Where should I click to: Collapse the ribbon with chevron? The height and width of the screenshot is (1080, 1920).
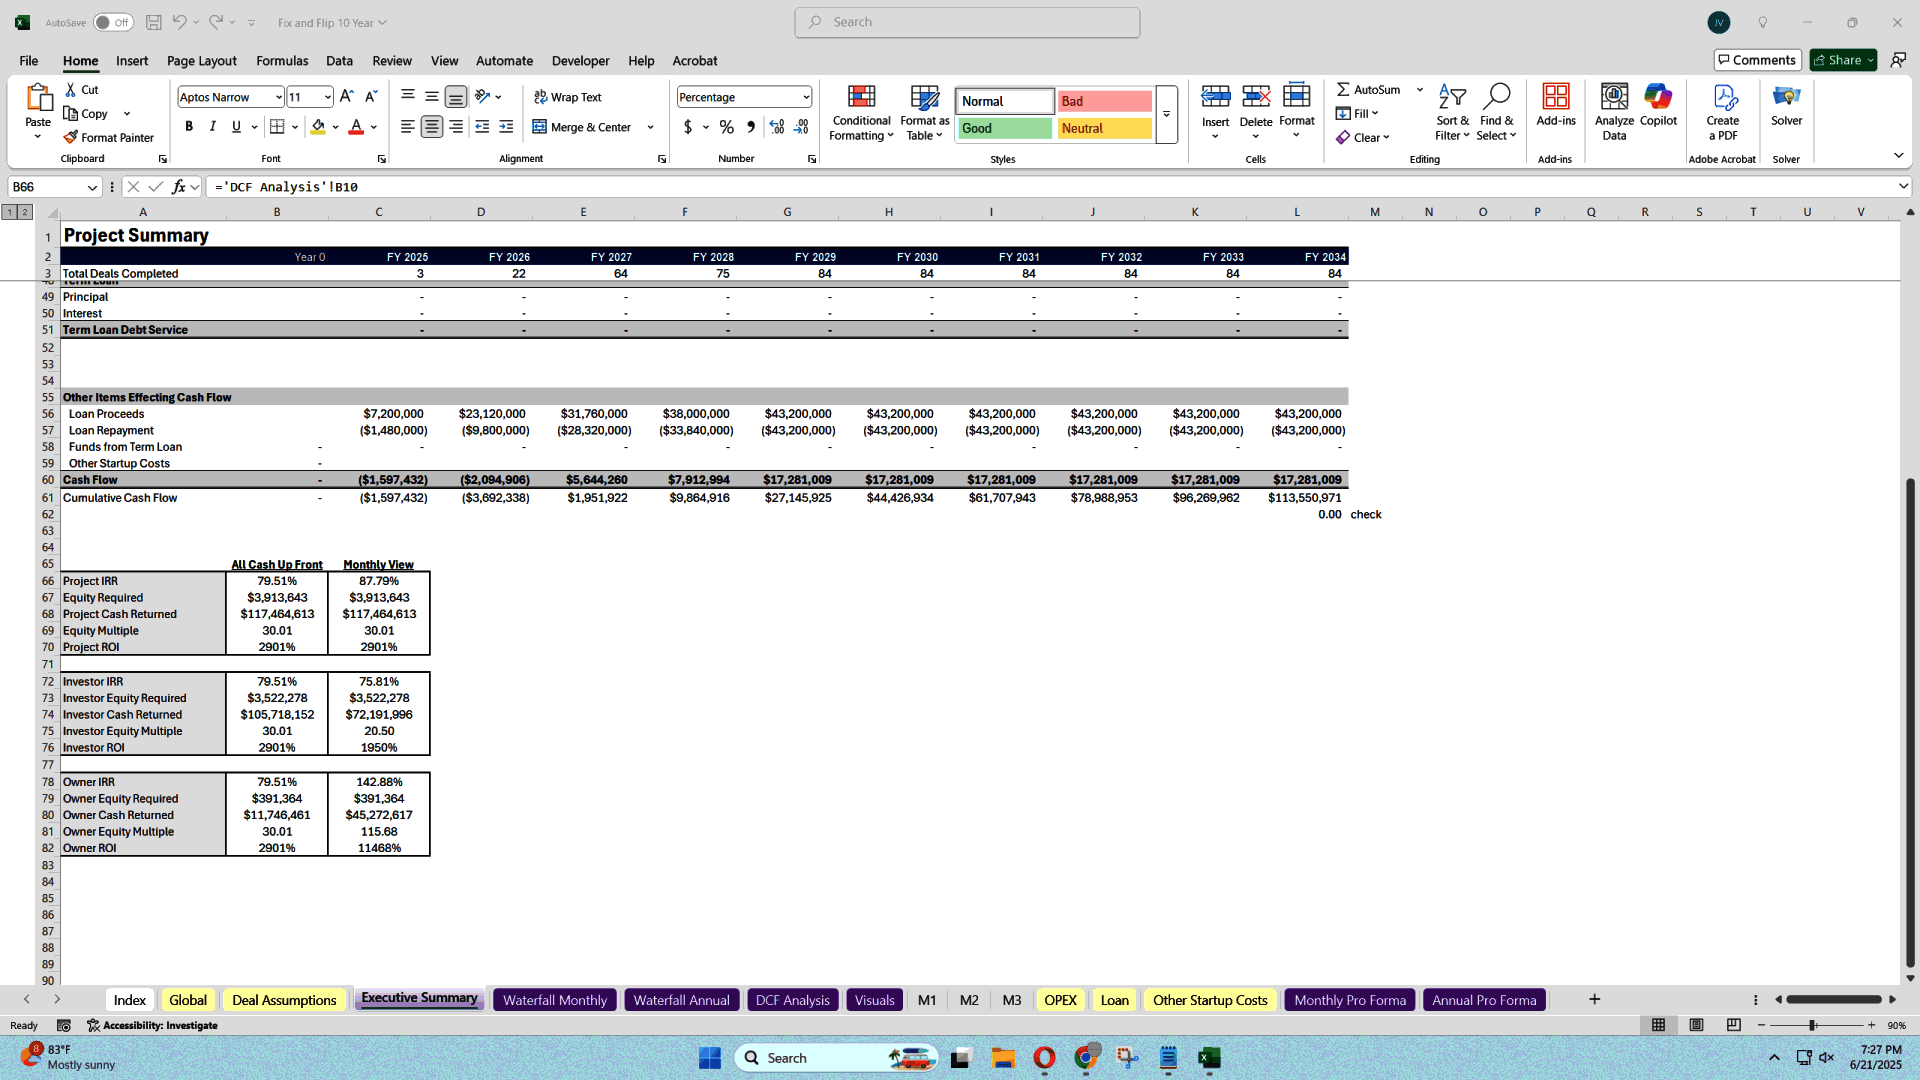(1898, 155)
